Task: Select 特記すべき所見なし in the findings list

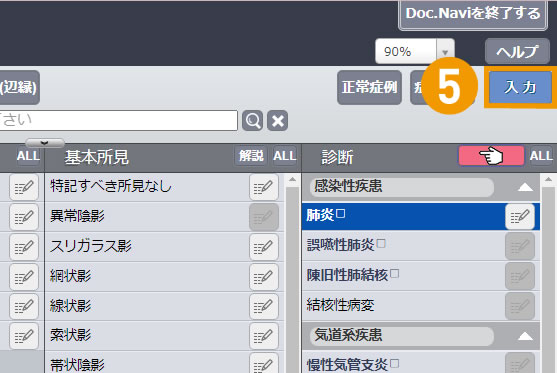Action: [111, 186]
